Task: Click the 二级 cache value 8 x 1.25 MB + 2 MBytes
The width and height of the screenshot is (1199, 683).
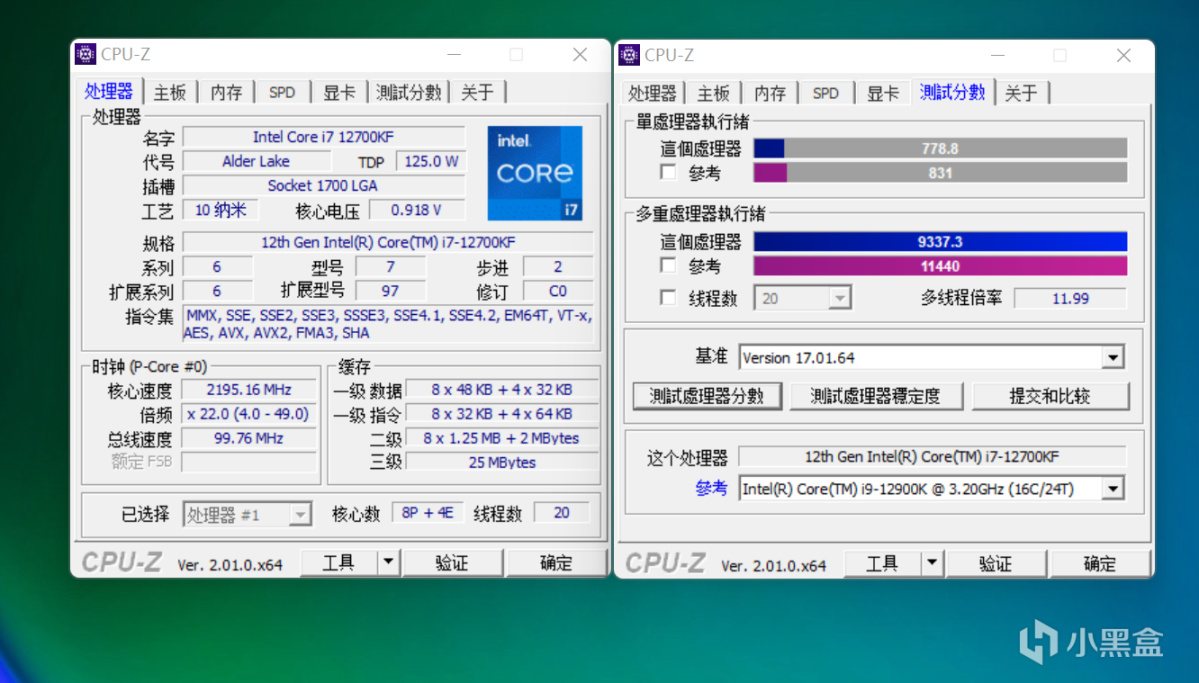Action: [x=502, y=438]
